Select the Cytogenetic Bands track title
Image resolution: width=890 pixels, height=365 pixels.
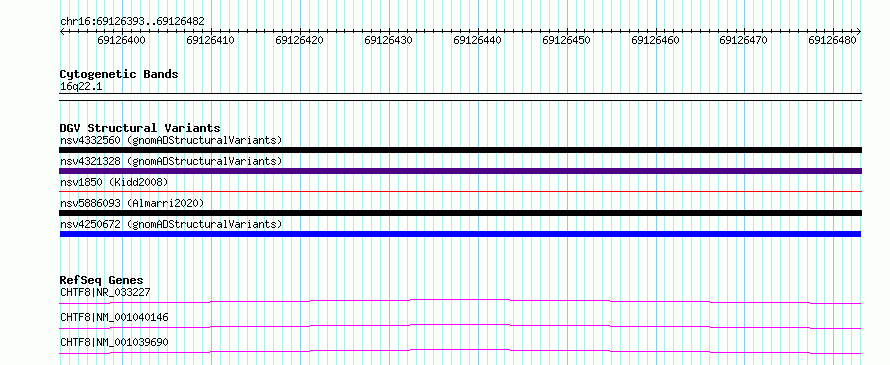click(x=119, y=74)
